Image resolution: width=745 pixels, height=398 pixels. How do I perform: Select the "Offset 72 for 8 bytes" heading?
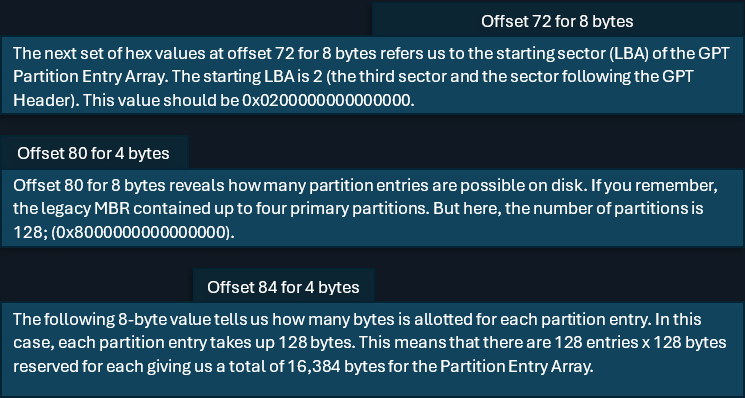coord(557,21)
